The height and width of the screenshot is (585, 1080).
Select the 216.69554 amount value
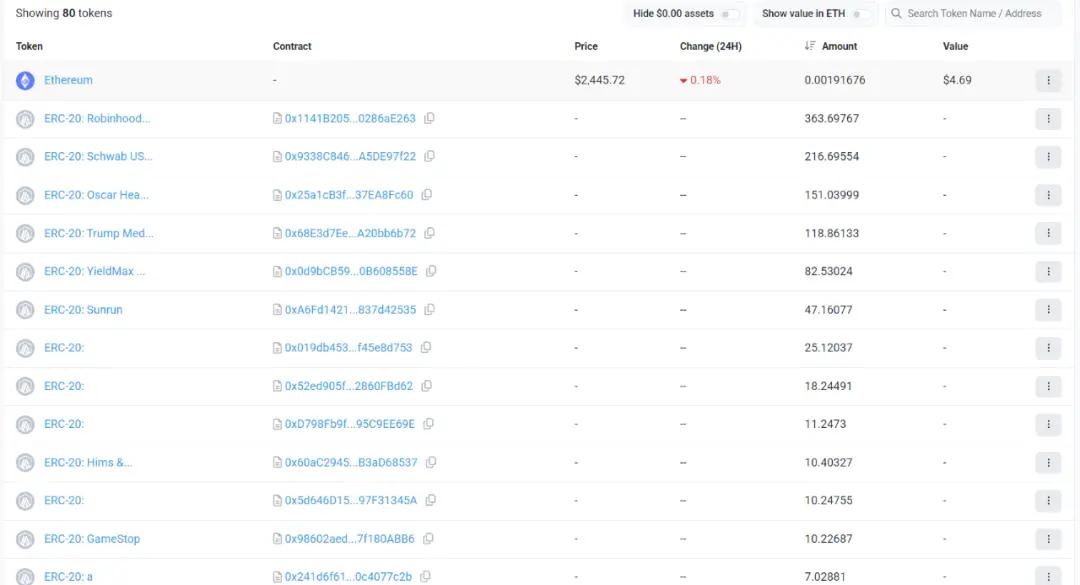pos(831,156)
